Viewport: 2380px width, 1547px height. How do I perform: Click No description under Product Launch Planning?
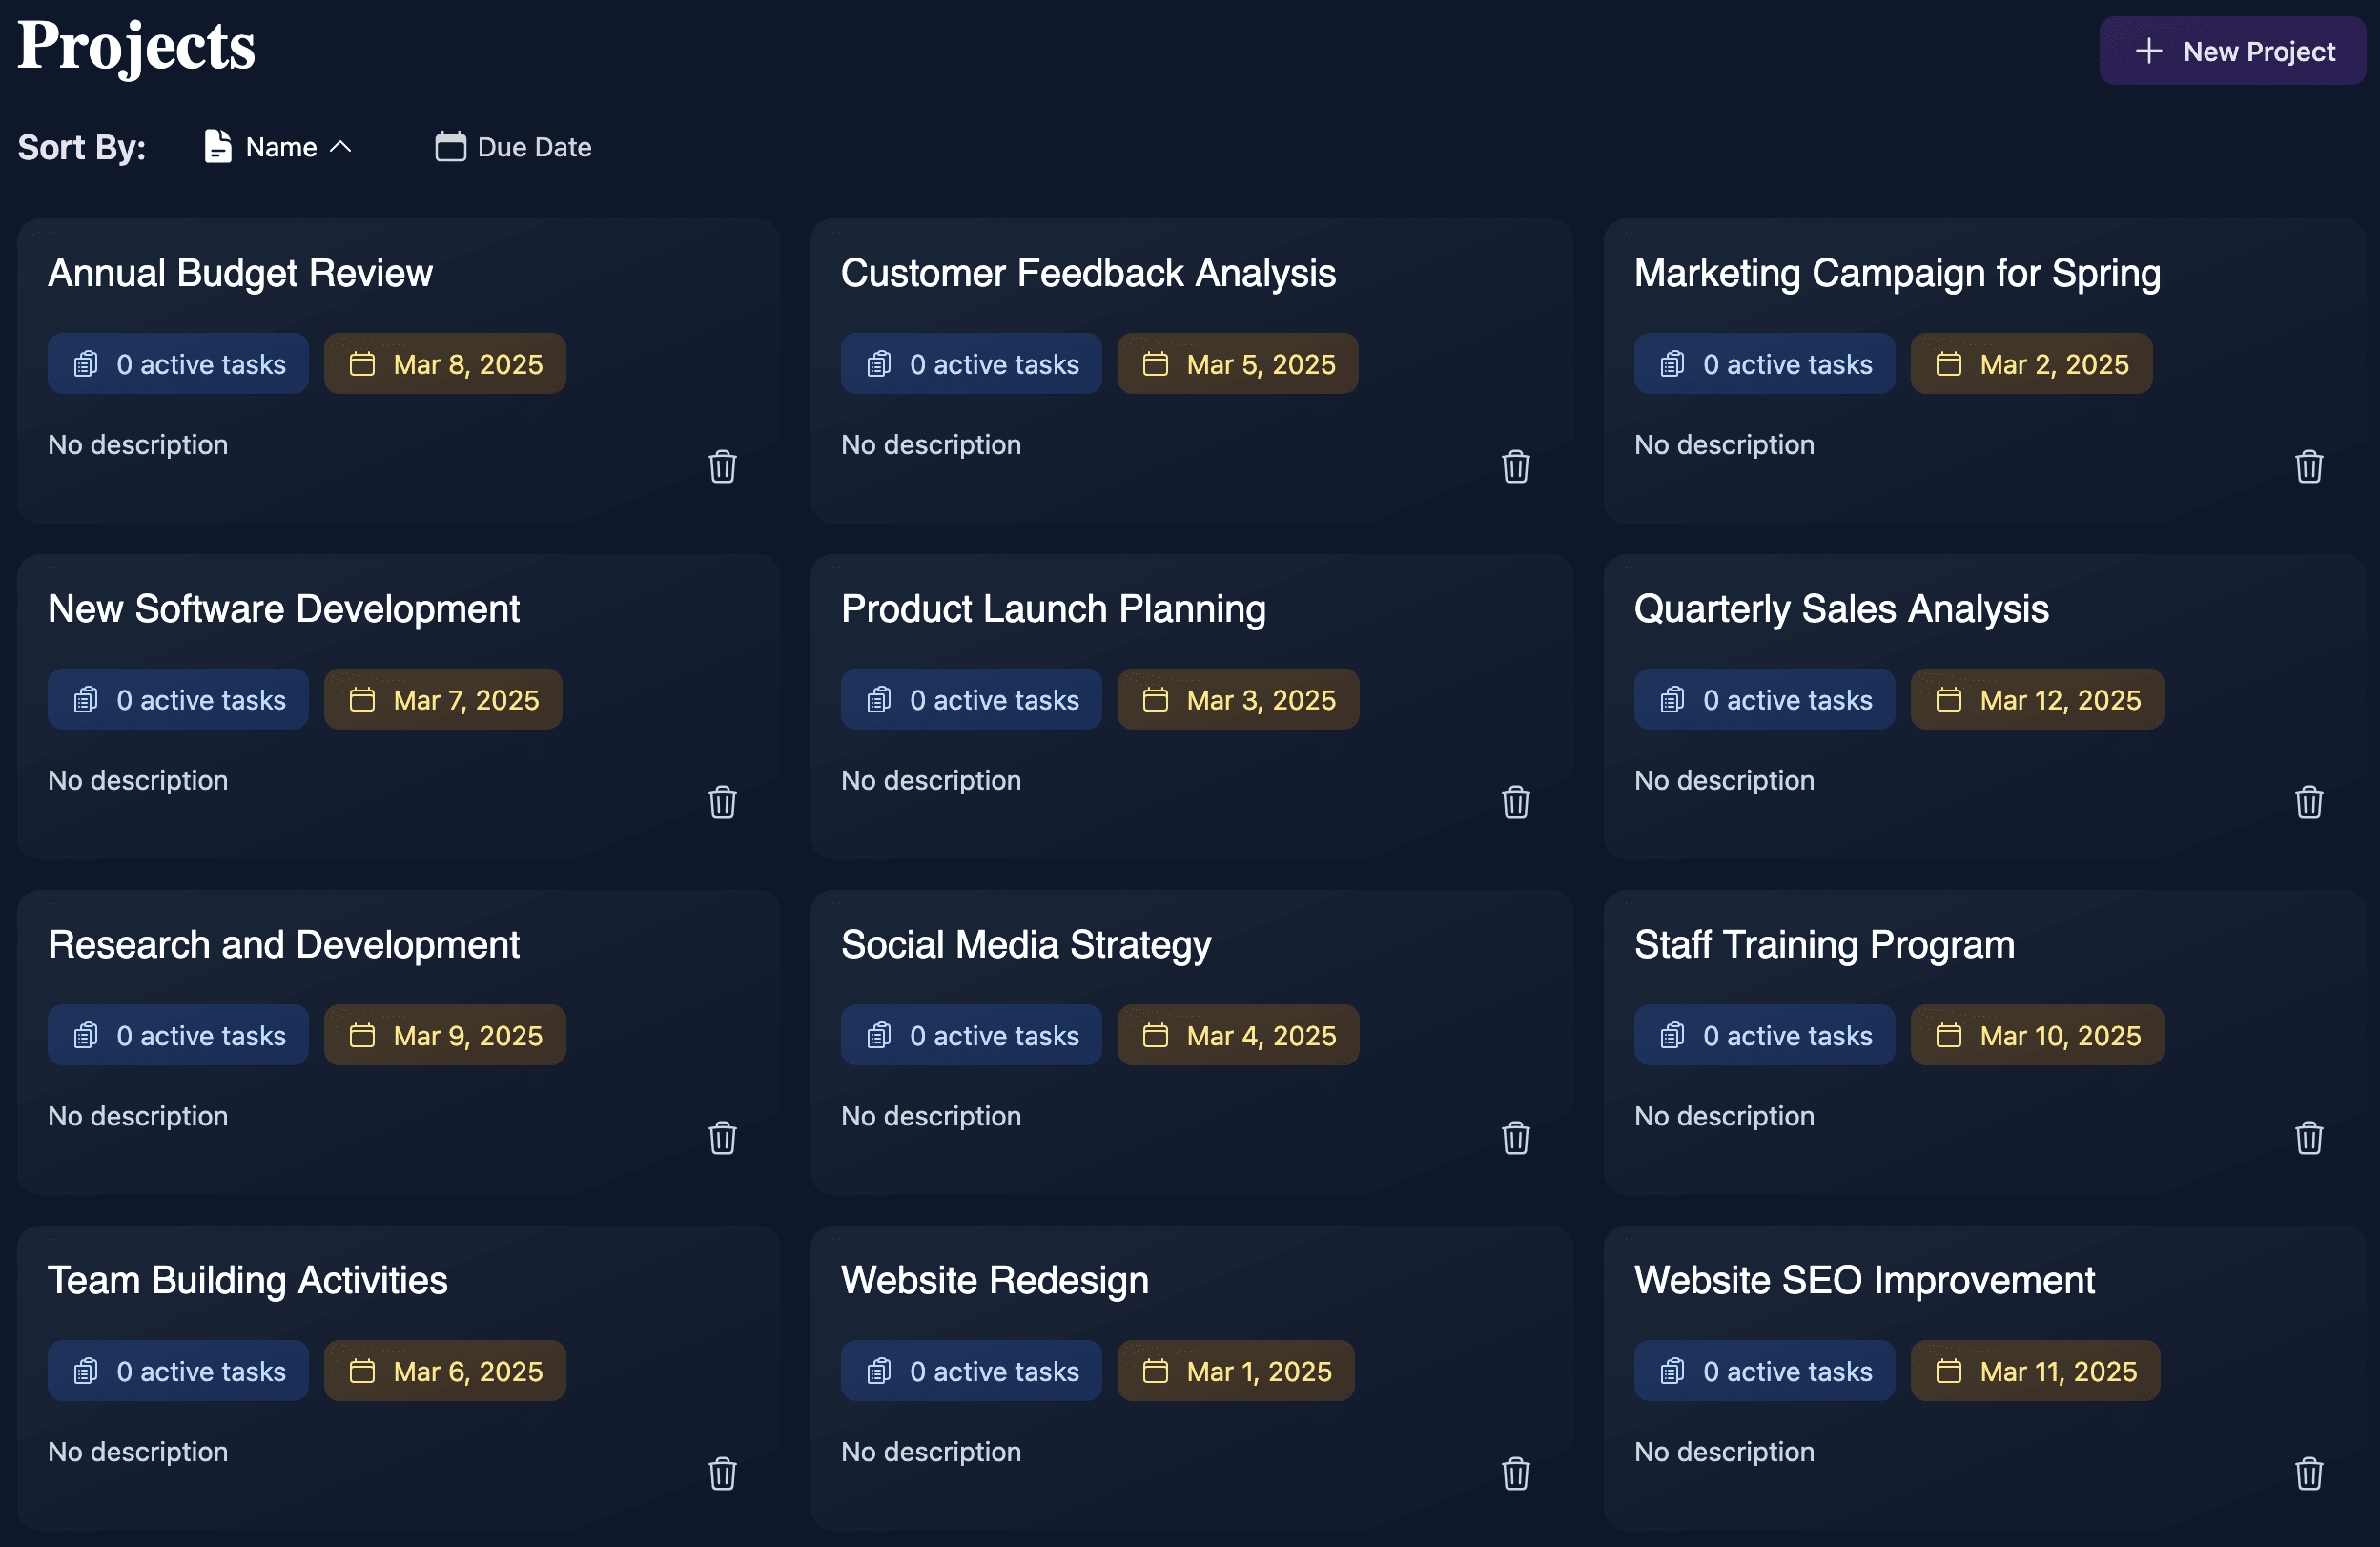931,781
